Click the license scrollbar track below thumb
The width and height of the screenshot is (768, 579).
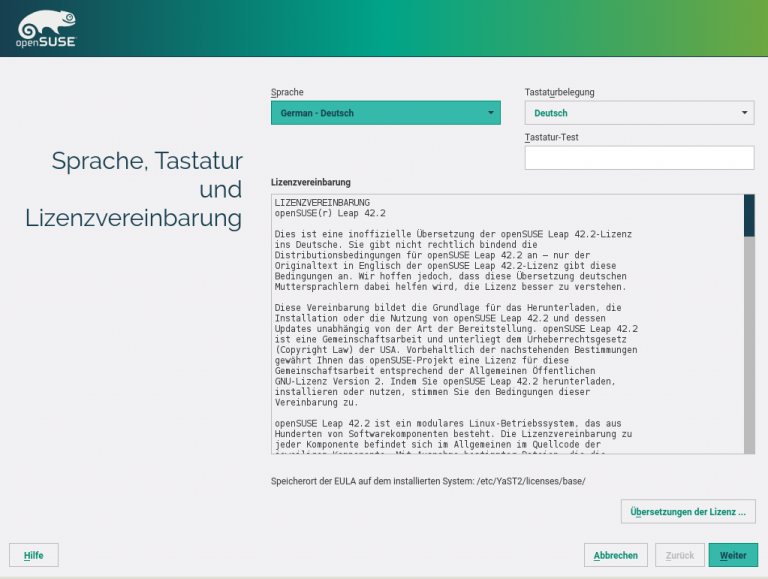tap(749, 345)
